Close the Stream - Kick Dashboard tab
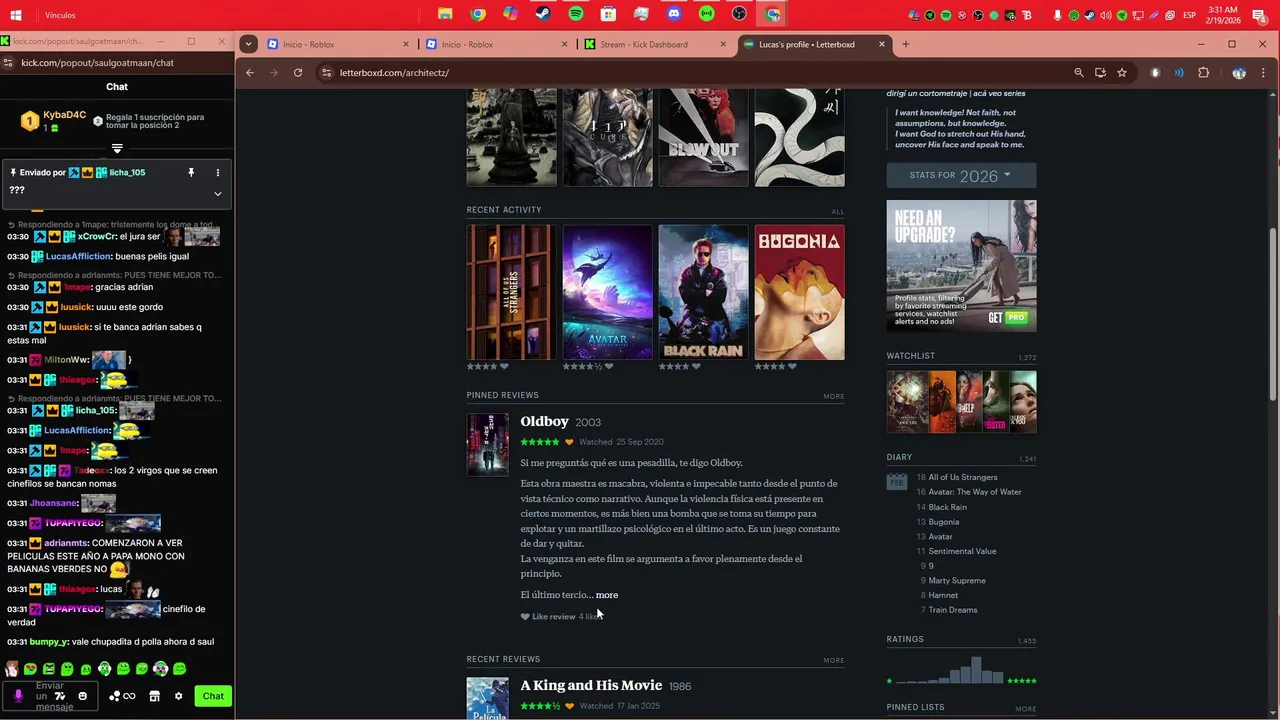 [x=723, y=44]
